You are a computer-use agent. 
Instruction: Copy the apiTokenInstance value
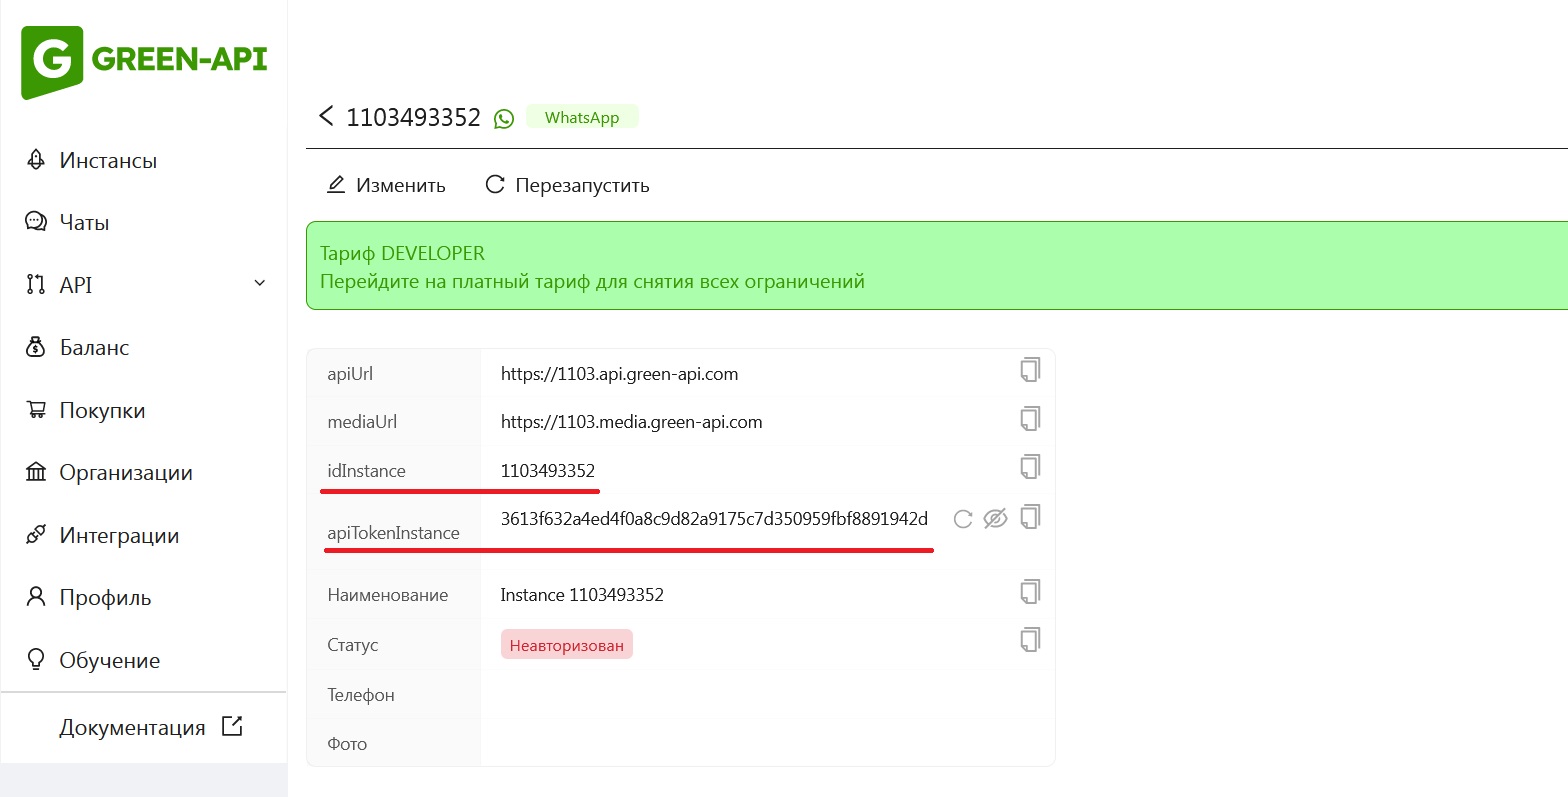coord(1030,517)
